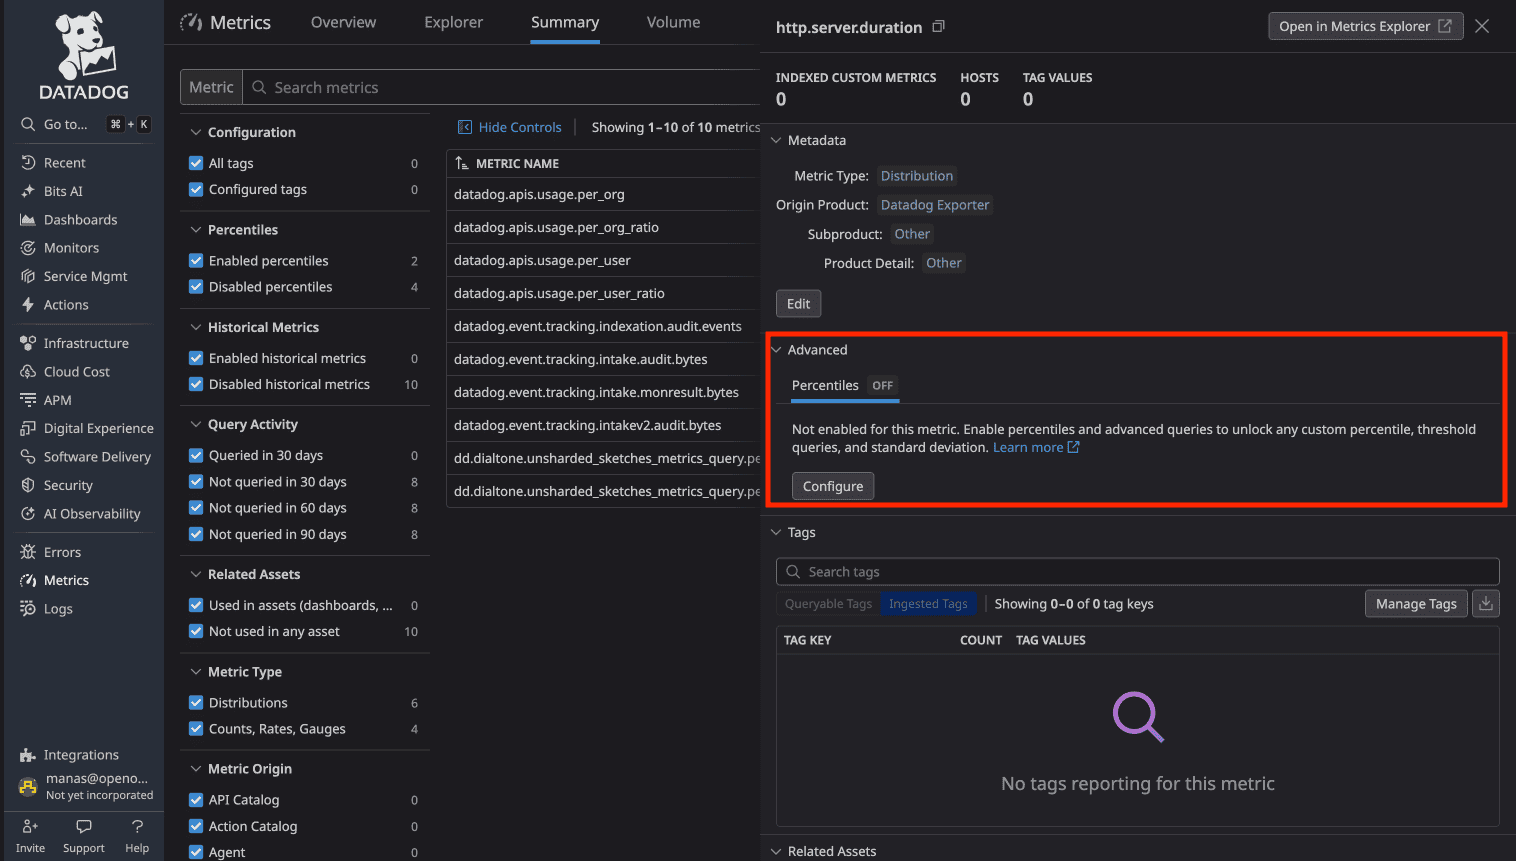
Task: Uncheck the Distributions metric type filter
Action: [196, 702]
